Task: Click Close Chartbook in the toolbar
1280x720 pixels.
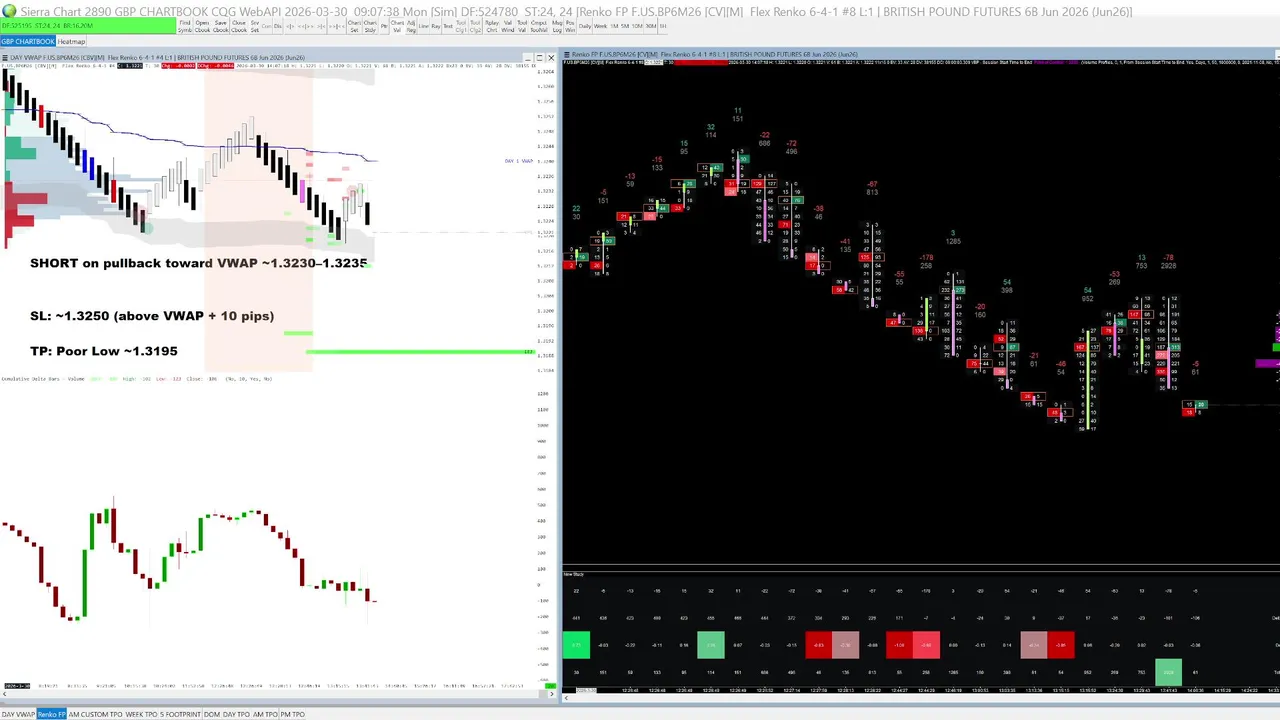Action: pos(239,26)
